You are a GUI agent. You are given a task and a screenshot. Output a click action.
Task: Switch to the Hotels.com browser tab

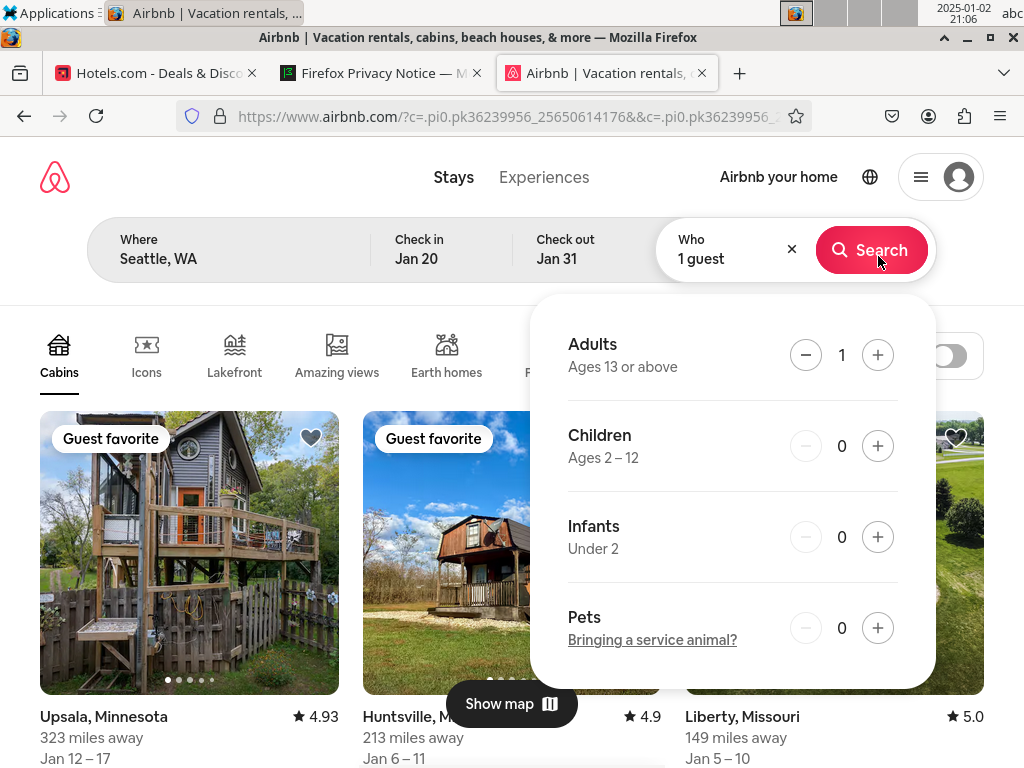click(x=155, y=73)
